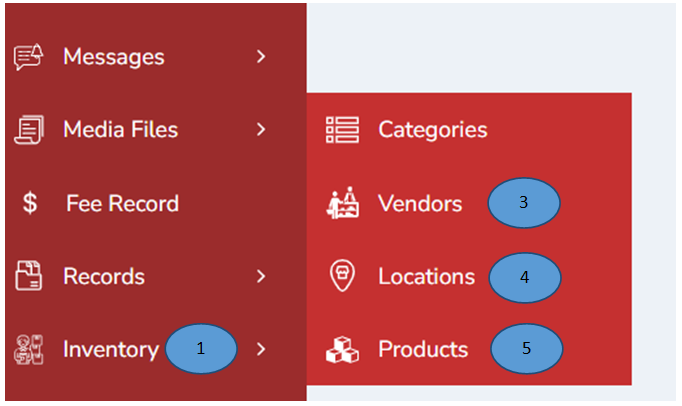Select the Categories submenu text
The image size is (682, 406).
(x=432, y=130)
